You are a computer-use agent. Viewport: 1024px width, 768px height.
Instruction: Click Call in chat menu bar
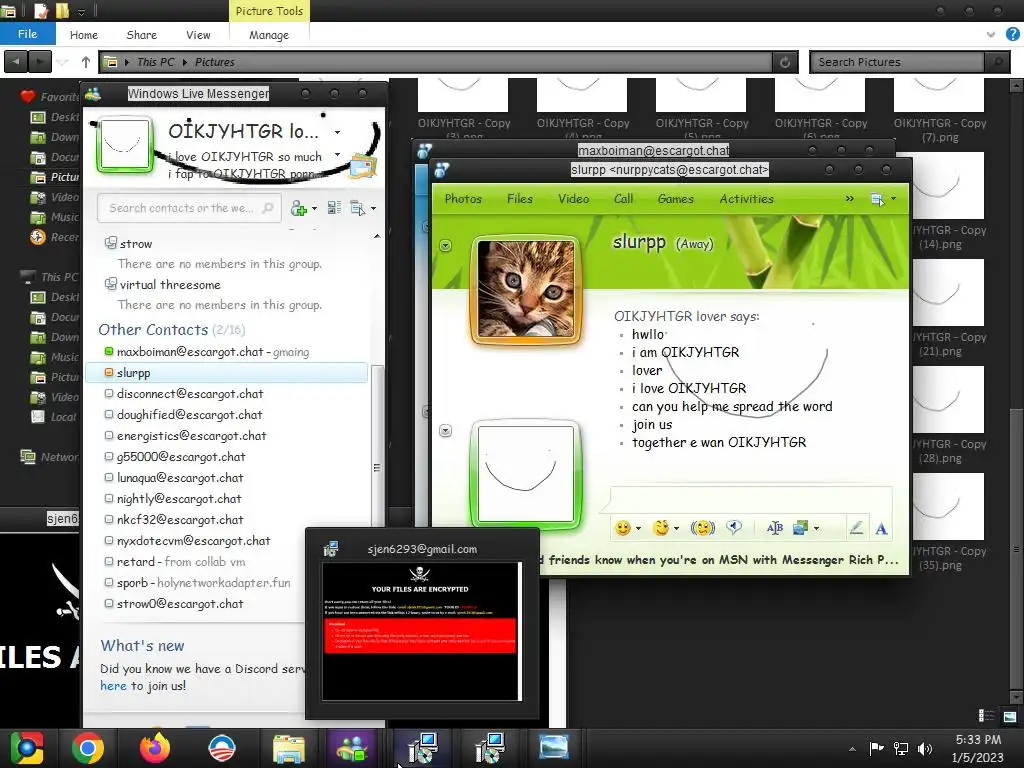[623, 199]
